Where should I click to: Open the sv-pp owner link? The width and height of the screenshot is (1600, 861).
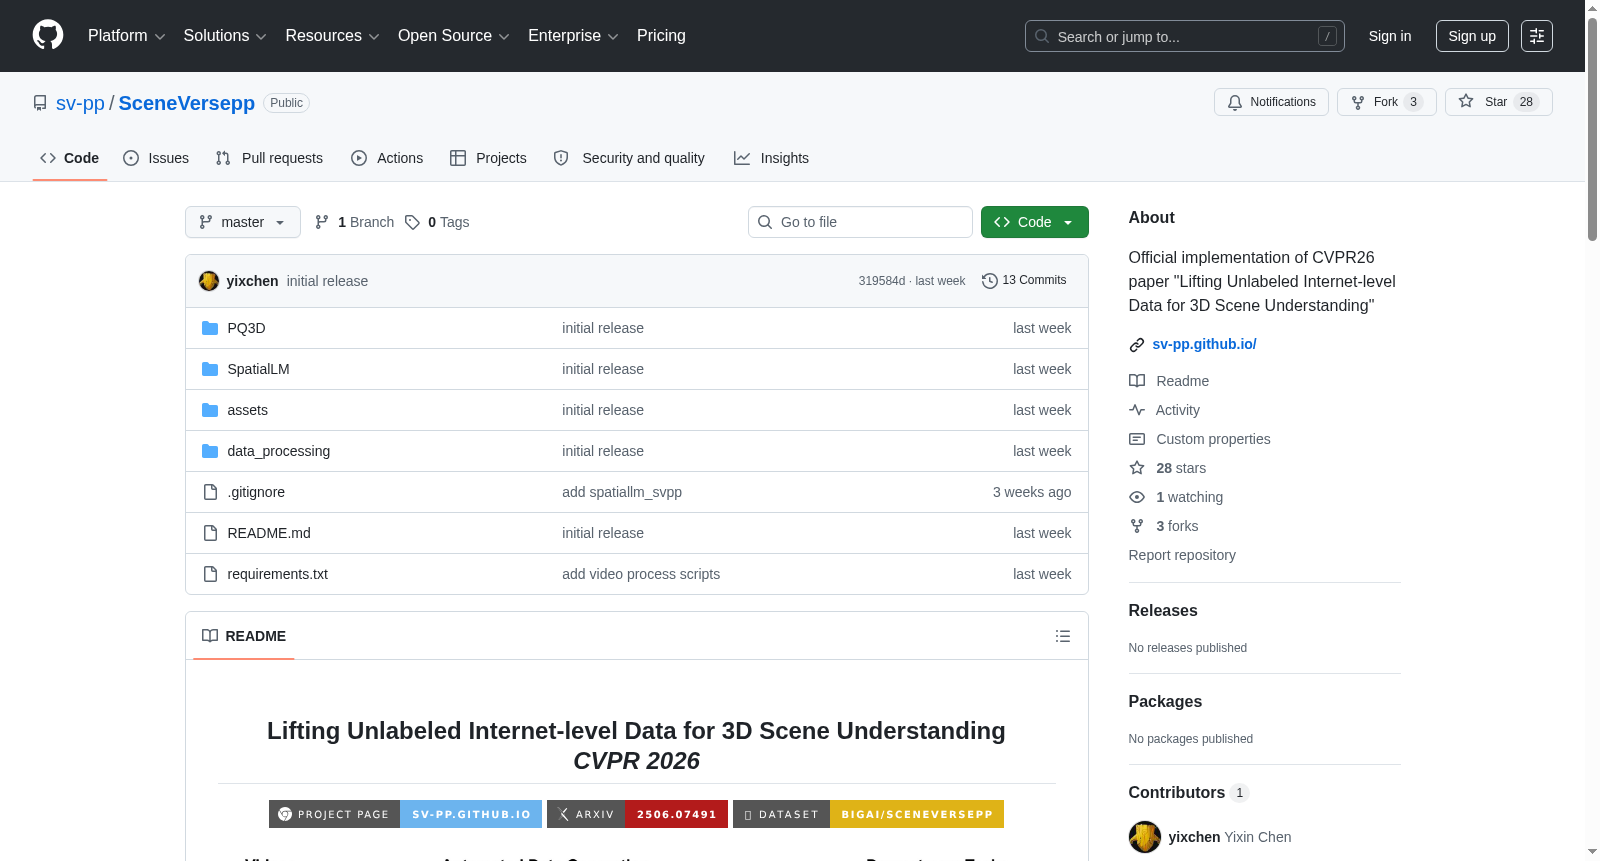tap(80, 103)
